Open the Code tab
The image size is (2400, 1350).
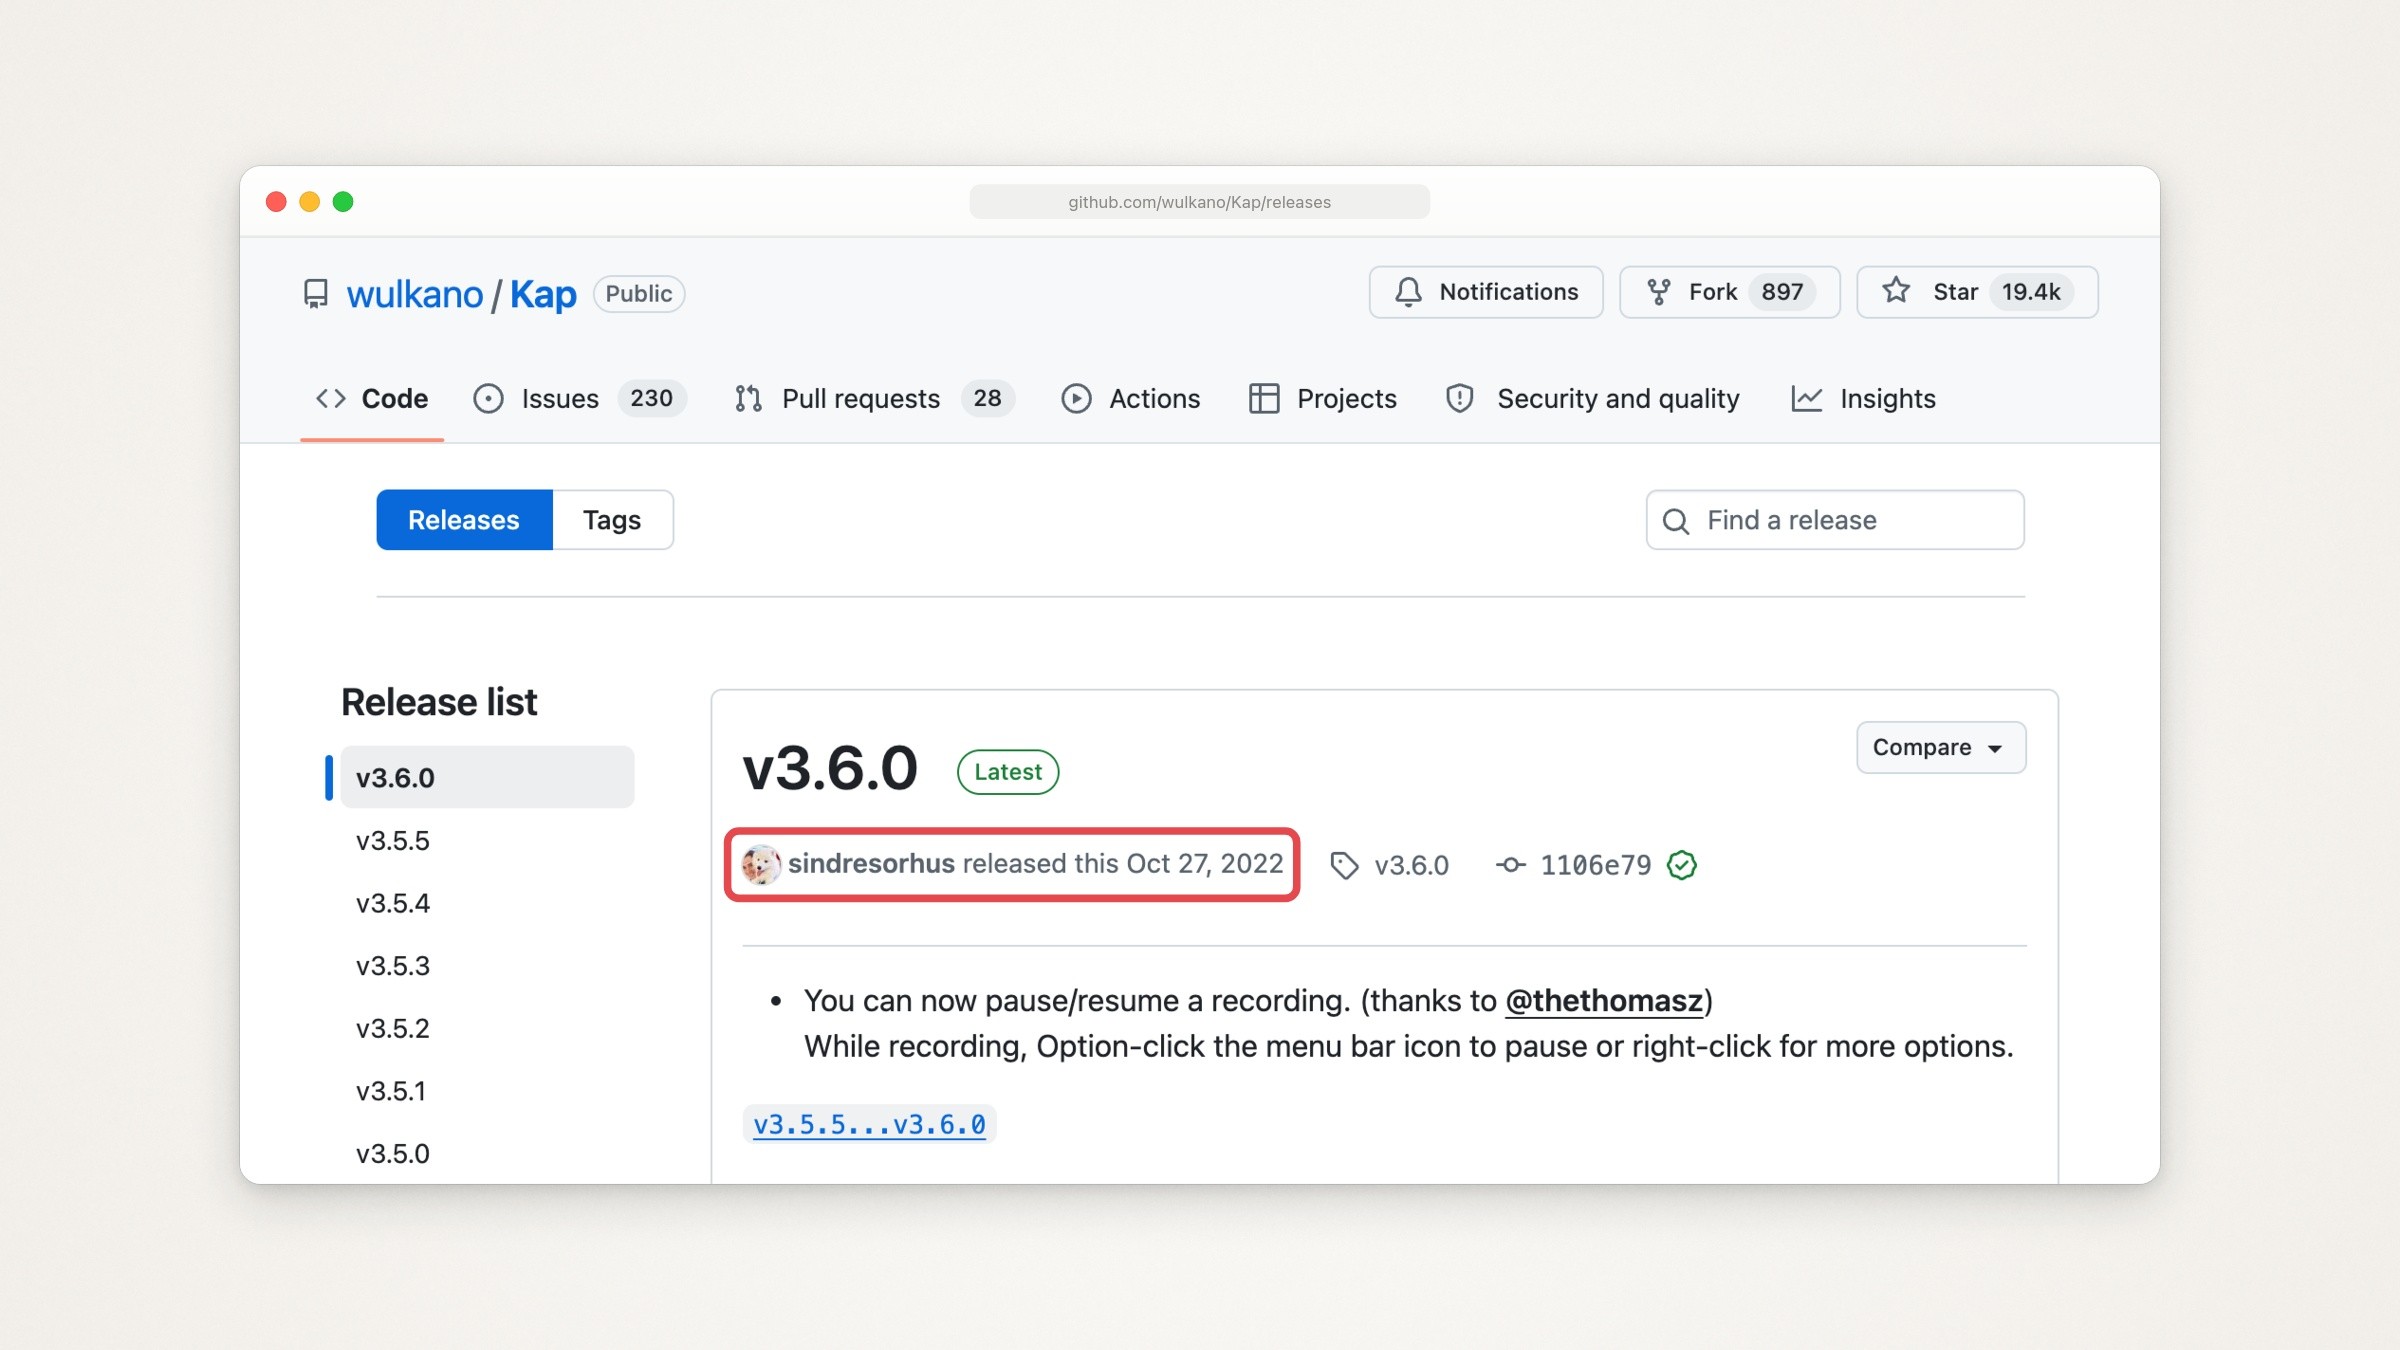[x=372, y=399]
